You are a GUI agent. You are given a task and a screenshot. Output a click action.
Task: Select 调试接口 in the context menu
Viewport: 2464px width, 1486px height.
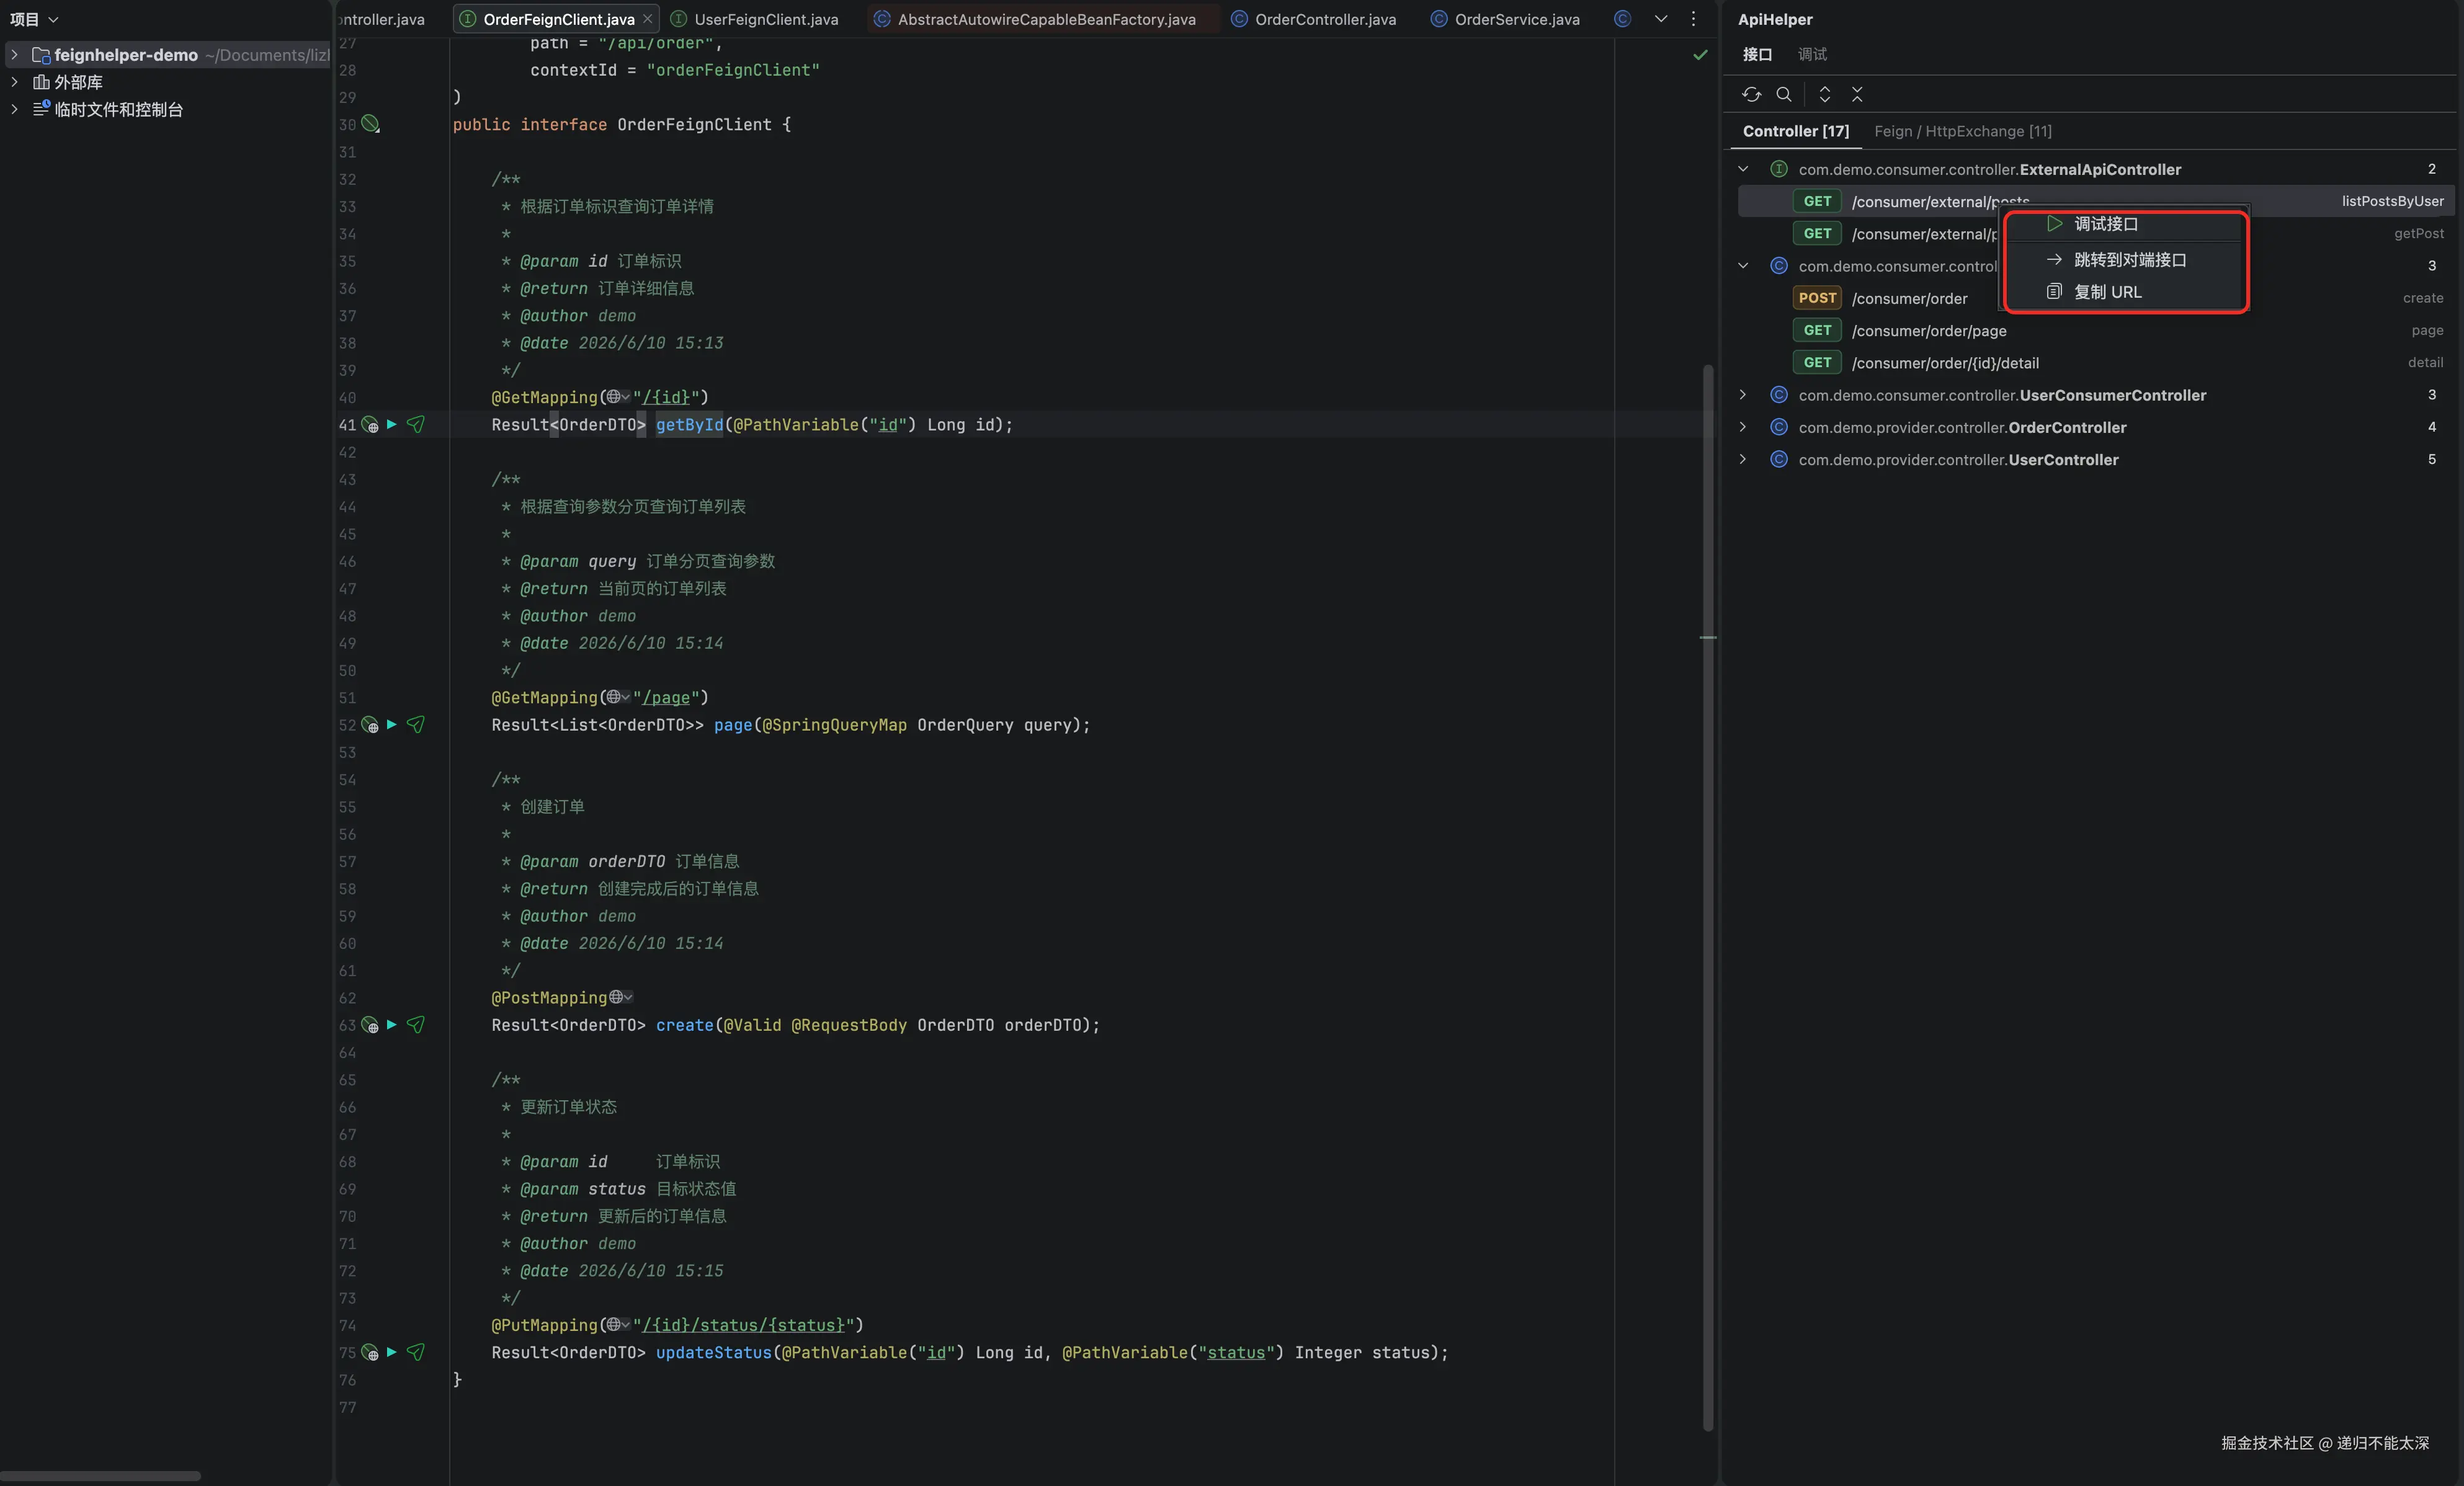(x=2125, y=224)
